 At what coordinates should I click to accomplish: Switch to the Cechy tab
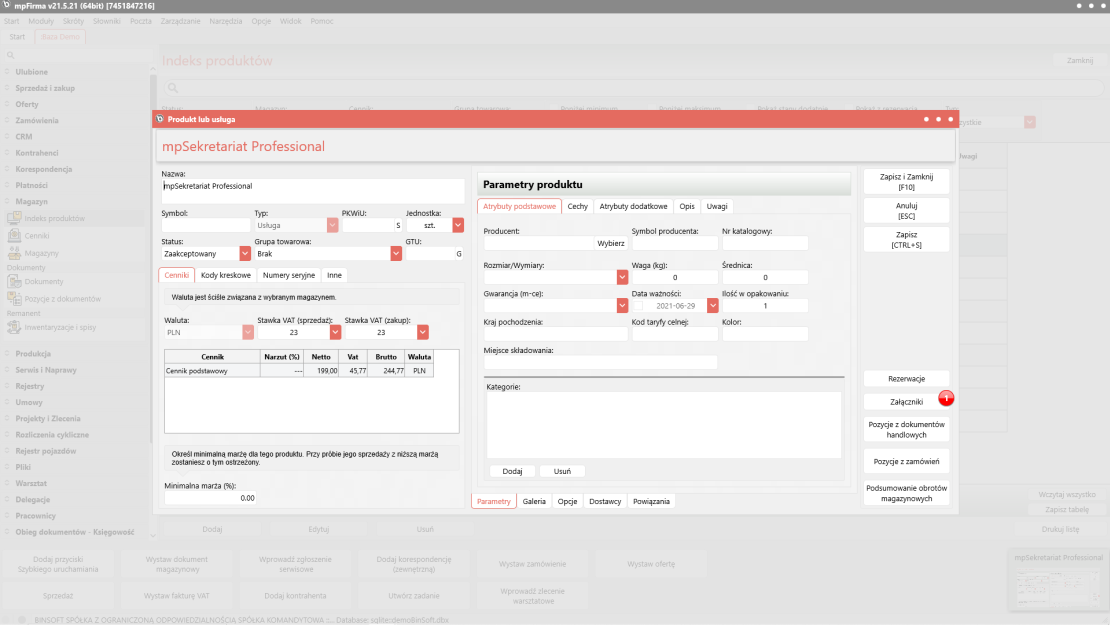click(x=578, y=207)
